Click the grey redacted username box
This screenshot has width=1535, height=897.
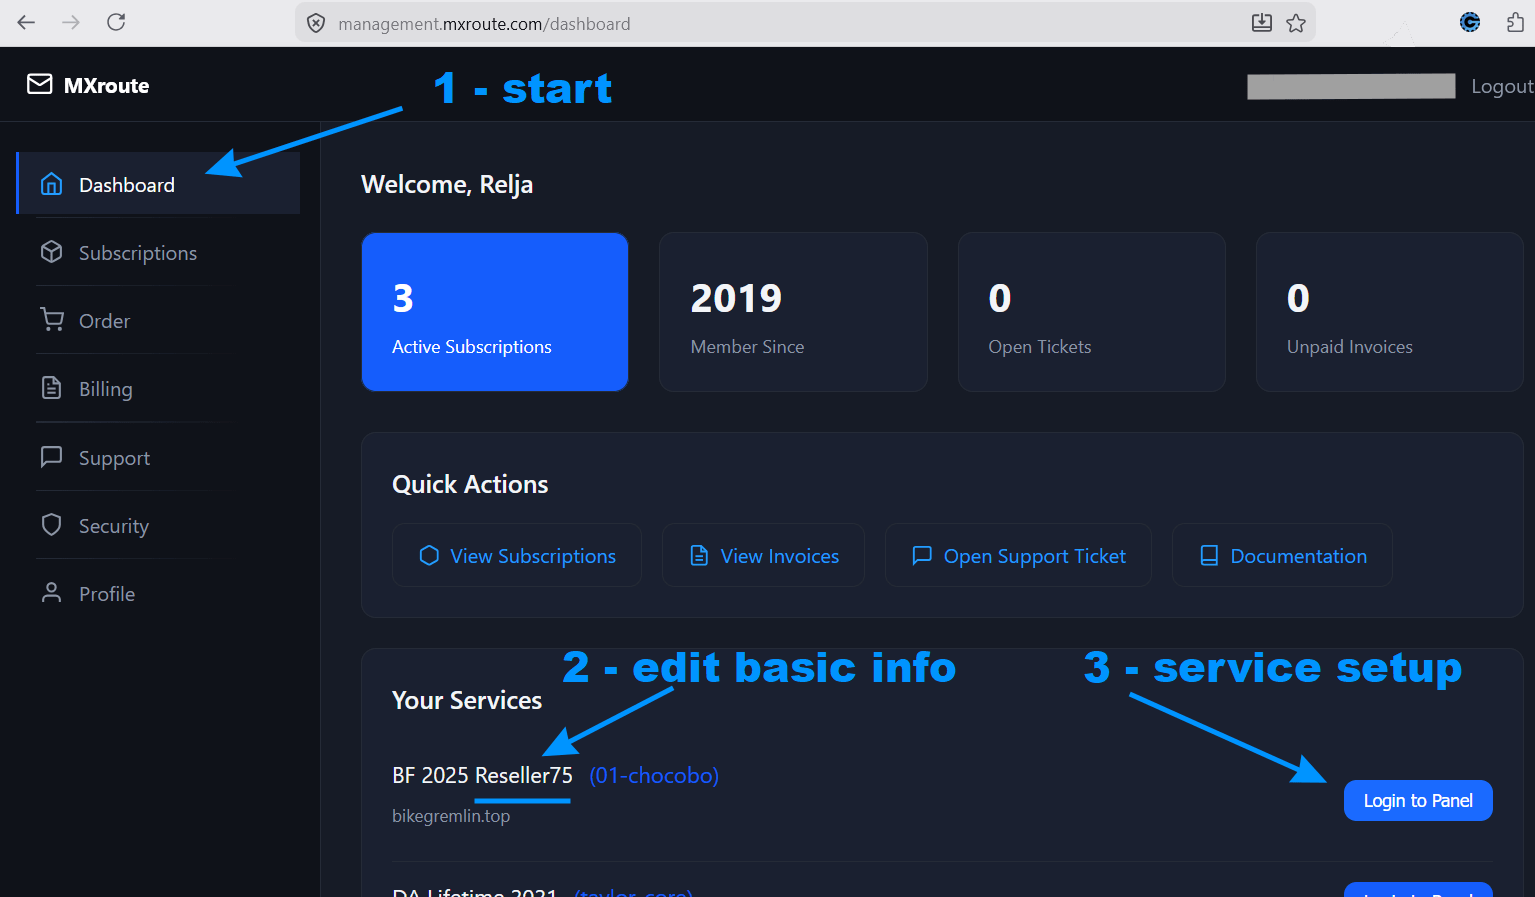coord(1351,86)
